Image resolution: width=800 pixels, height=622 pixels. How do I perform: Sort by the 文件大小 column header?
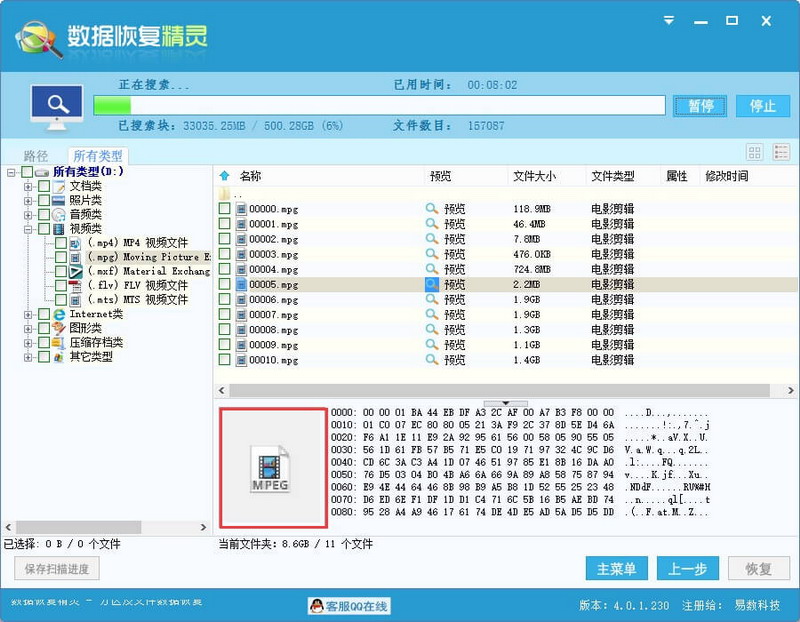tap(534, 176)
